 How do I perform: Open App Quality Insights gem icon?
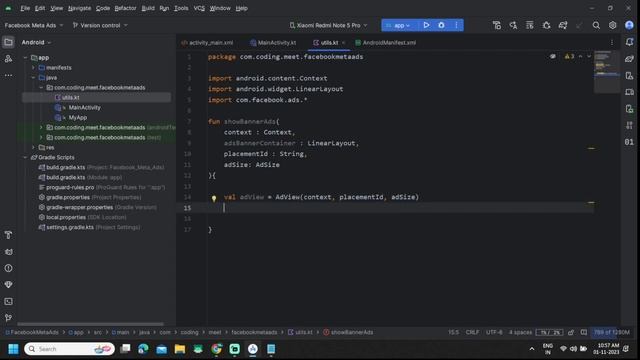point(8,284)
